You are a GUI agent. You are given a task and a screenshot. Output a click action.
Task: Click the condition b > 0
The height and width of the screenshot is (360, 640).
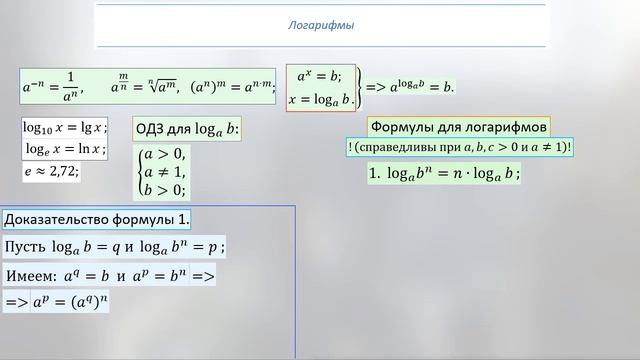[165, 190]
